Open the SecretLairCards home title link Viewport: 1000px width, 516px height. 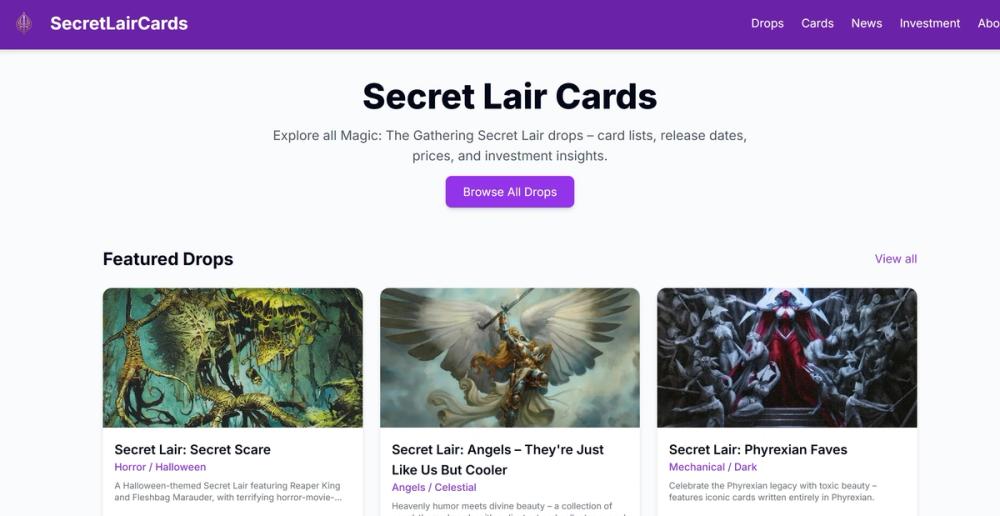119,24
